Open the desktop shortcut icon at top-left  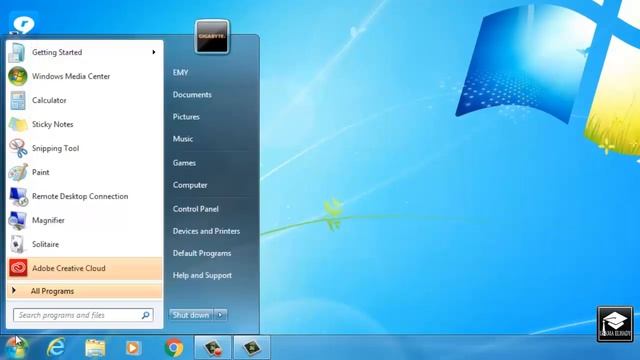pos(23,23)
